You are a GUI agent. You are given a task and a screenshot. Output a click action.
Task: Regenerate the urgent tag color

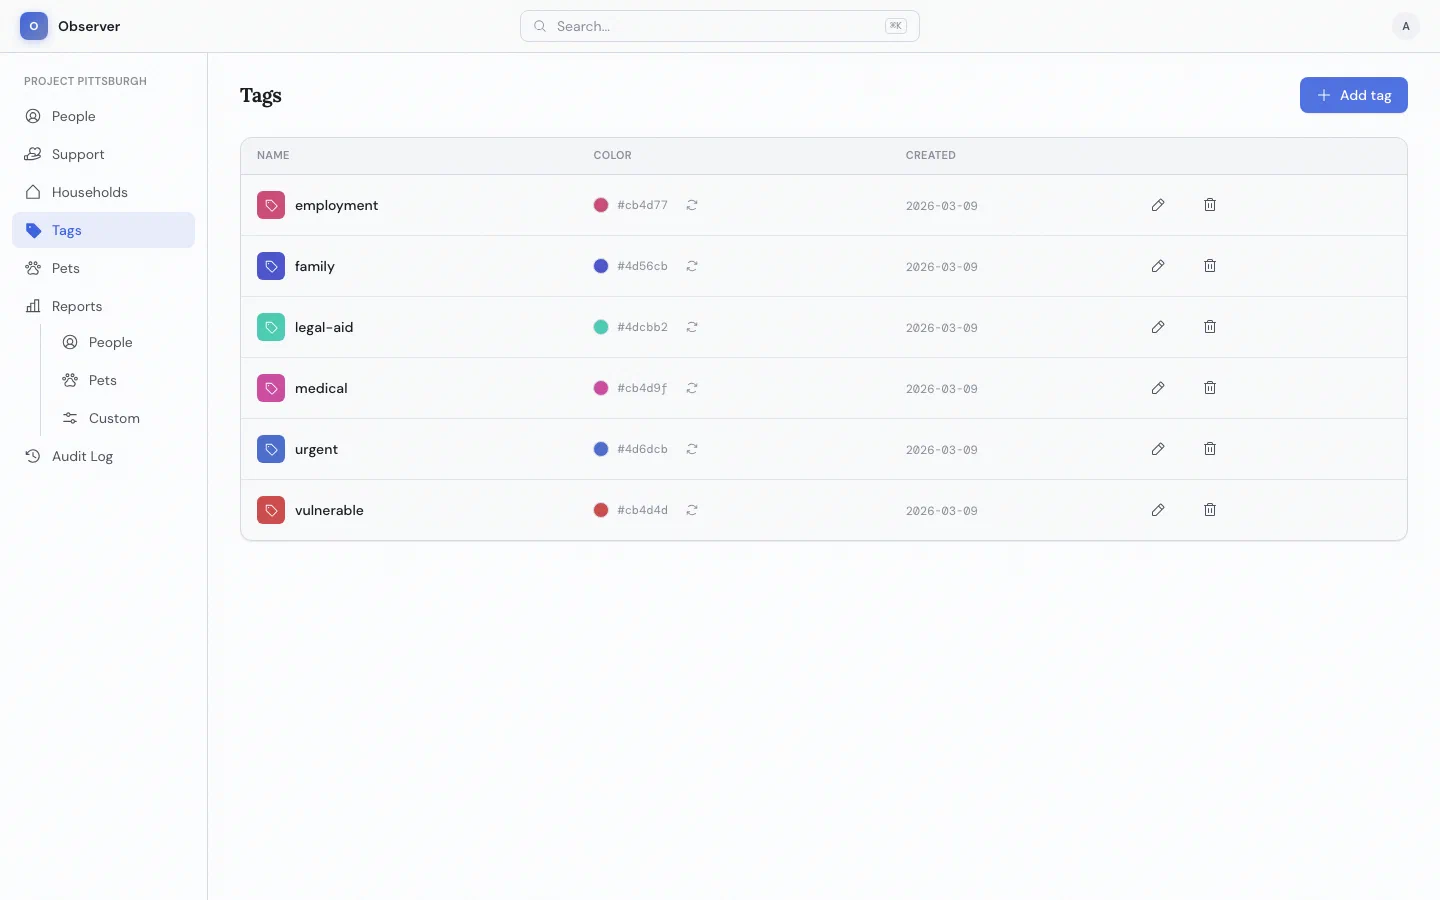[x=692, y=449]
